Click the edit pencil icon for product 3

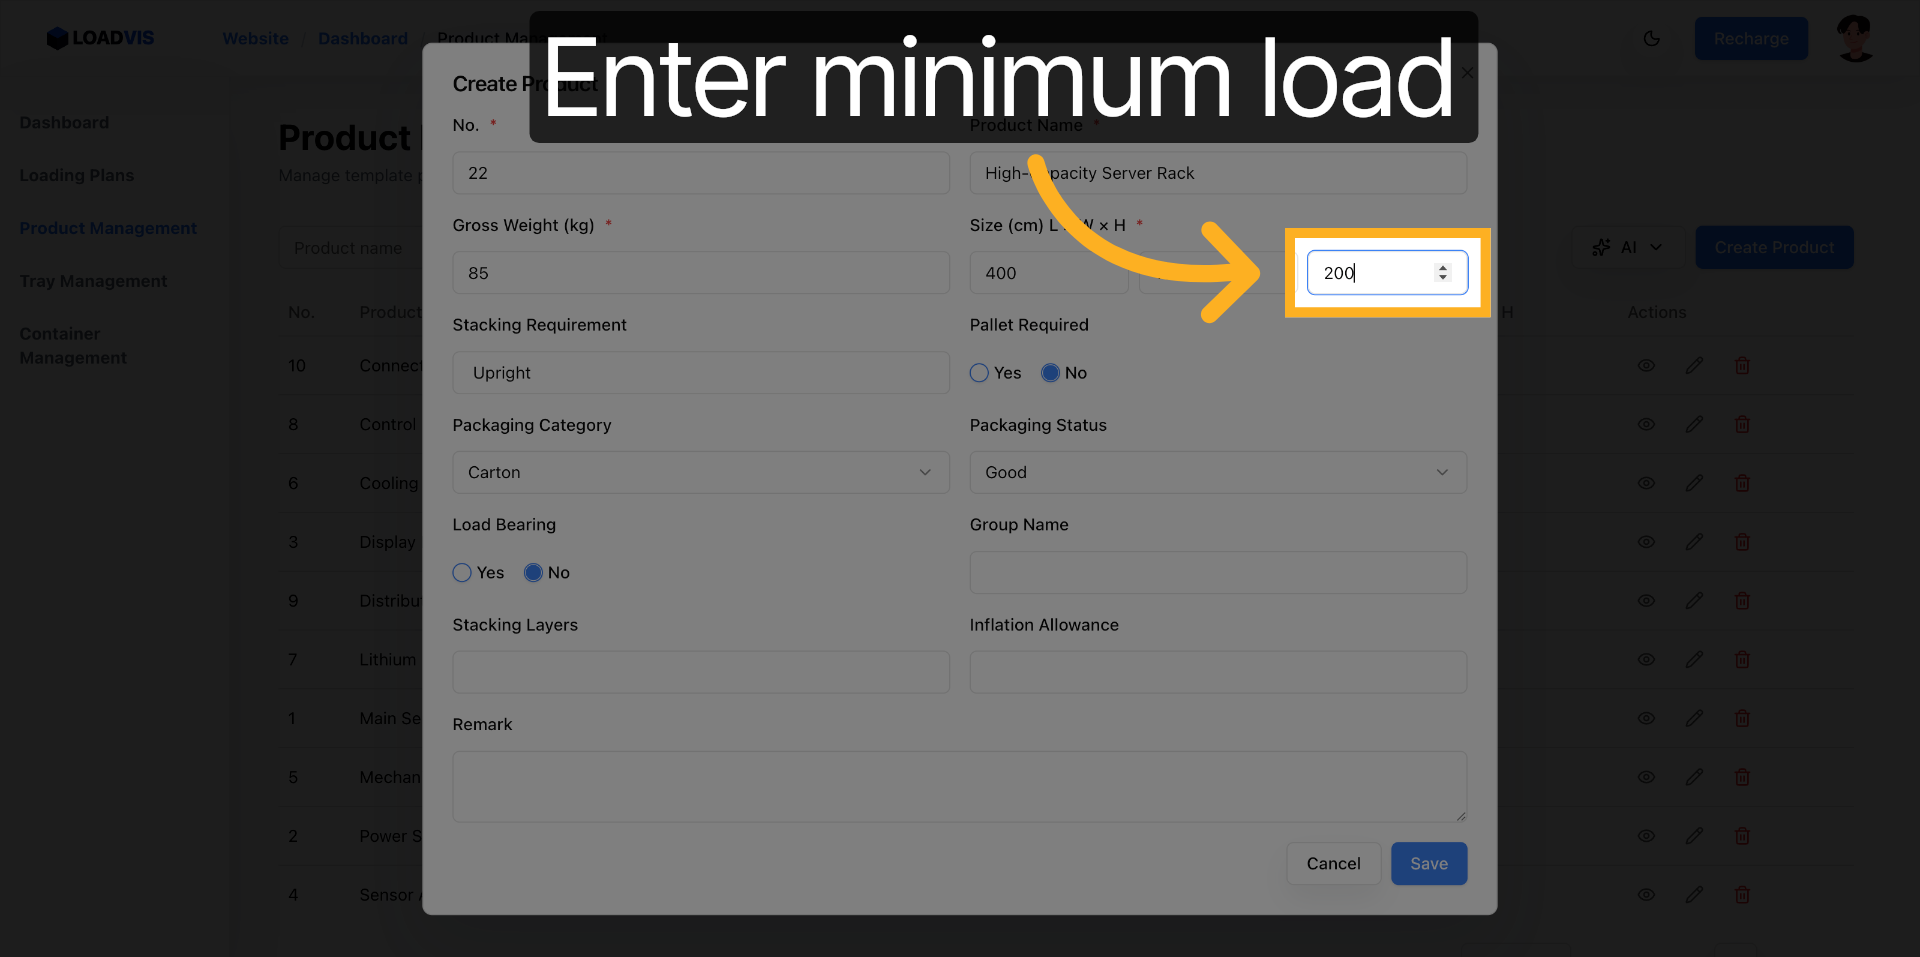click(1694, 542)
